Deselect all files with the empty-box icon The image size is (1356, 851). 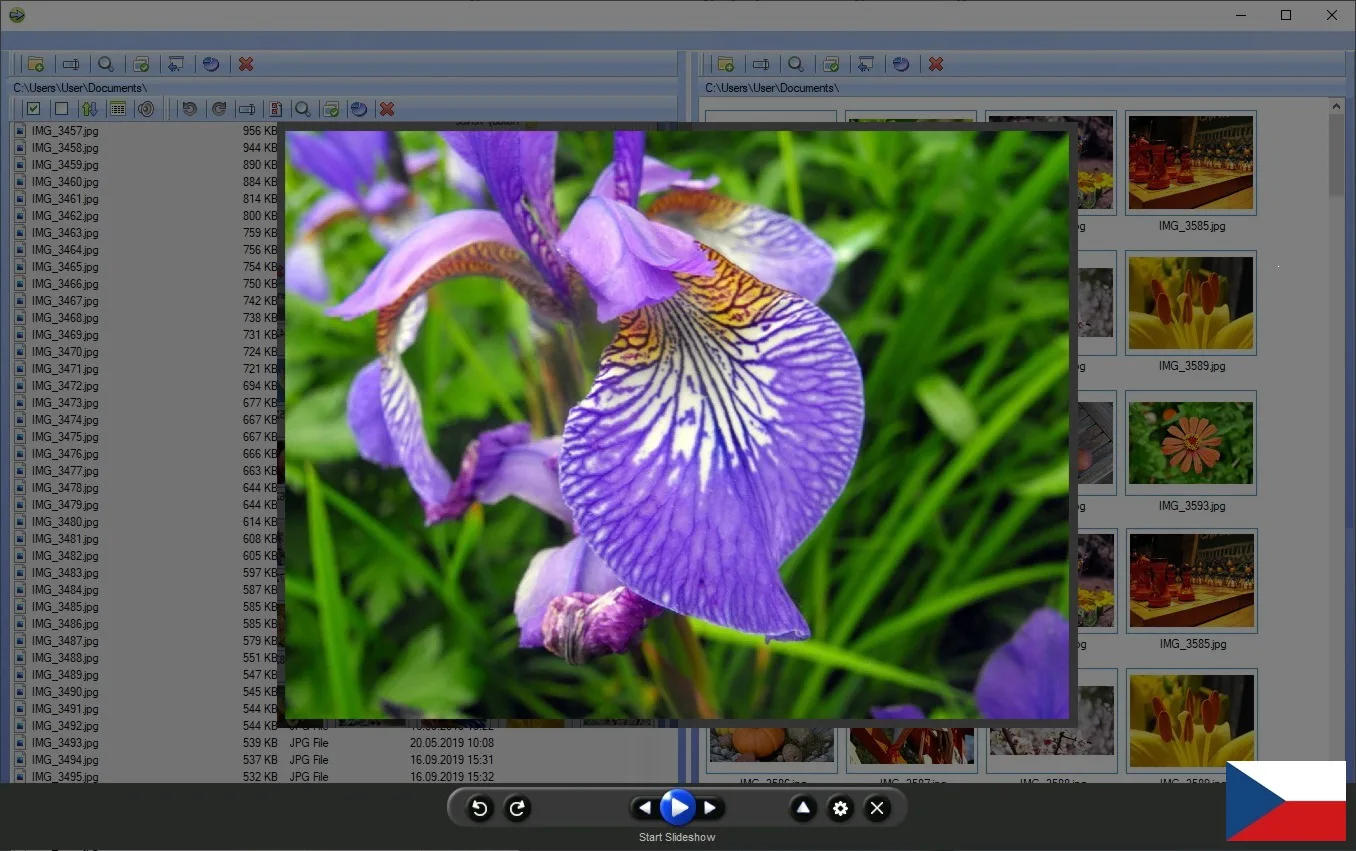[x=61, y=109]
